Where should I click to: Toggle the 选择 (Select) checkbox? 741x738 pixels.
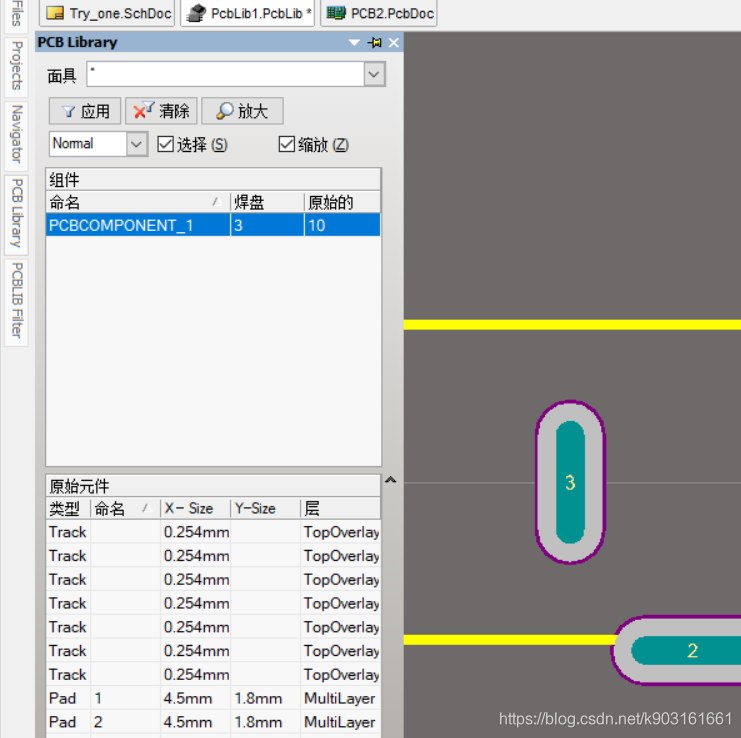click(x=166, y=144)
